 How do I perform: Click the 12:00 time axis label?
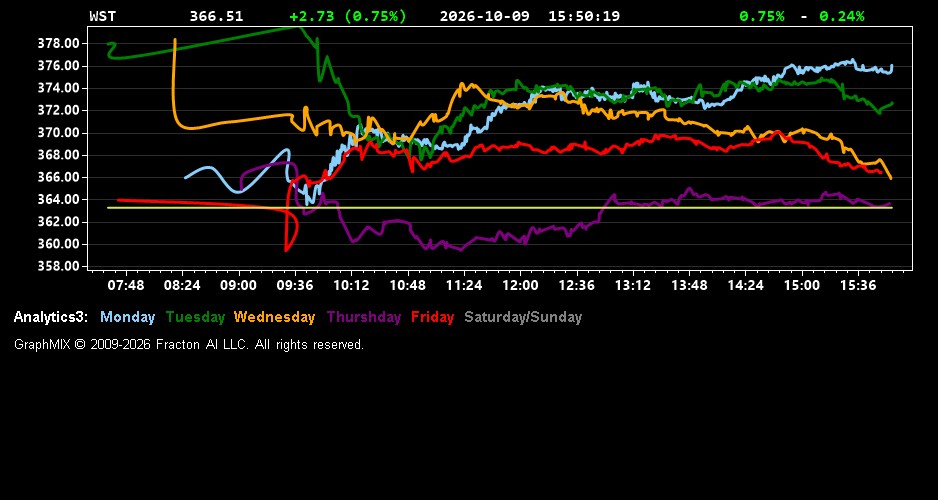[520, 285]
